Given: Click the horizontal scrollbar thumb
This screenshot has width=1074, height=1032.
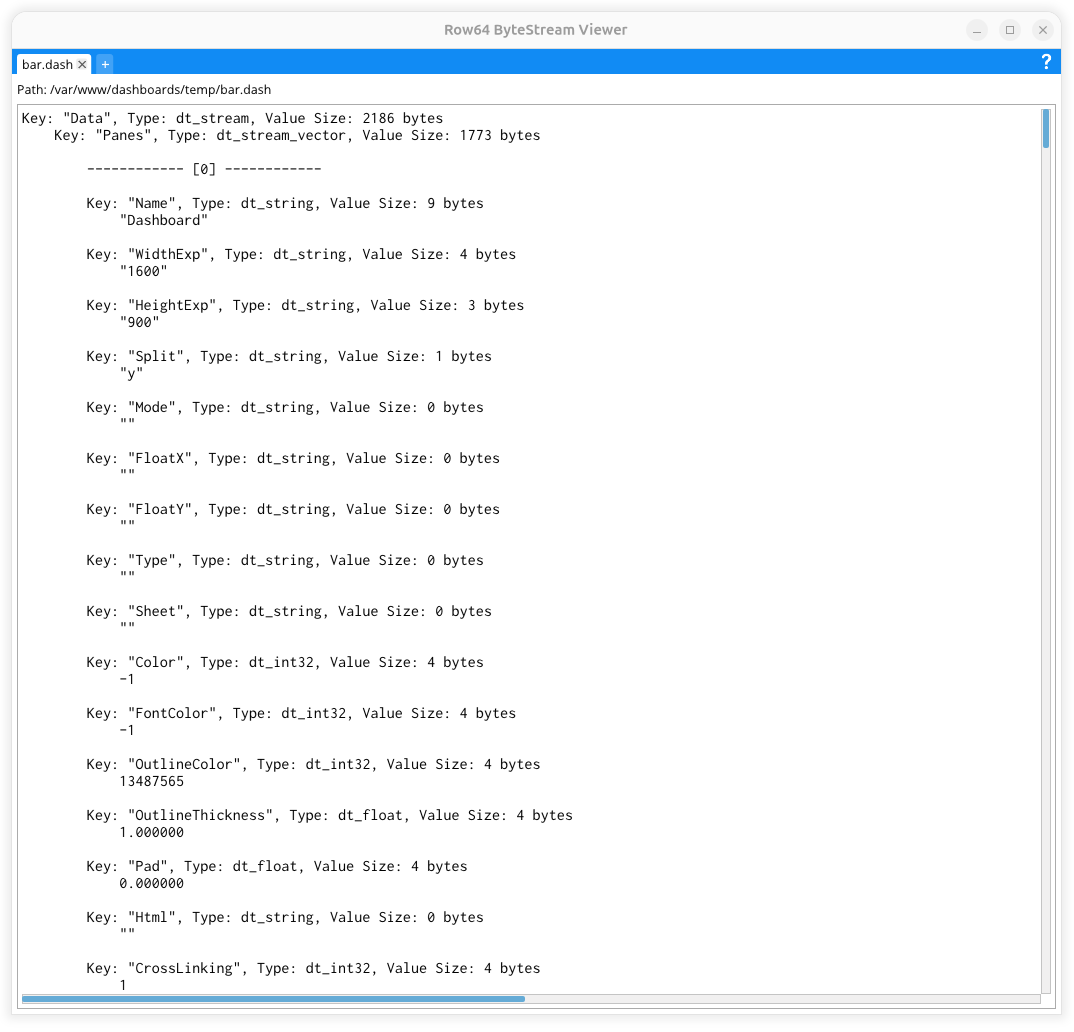Looking at the screenshot, I should [x=273, y=999].
